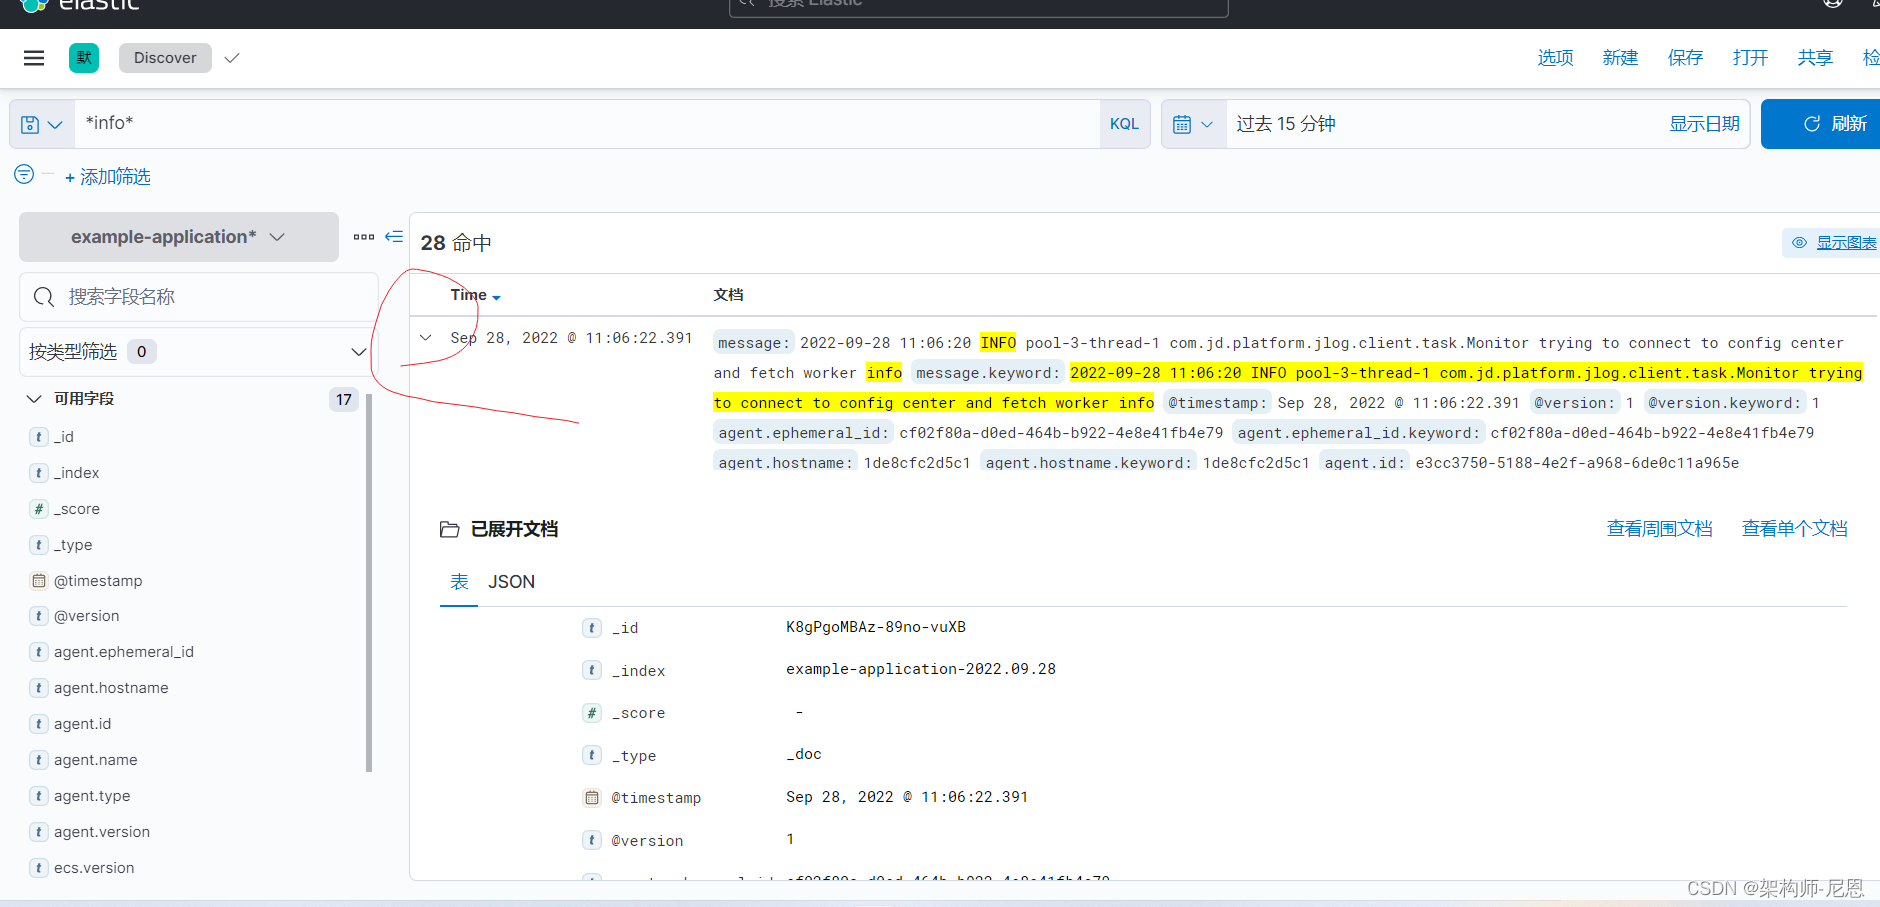The width and height of the screenshot is (1880, 907).
Task: Click Save in the top menu
Action: click(1685, 58)
